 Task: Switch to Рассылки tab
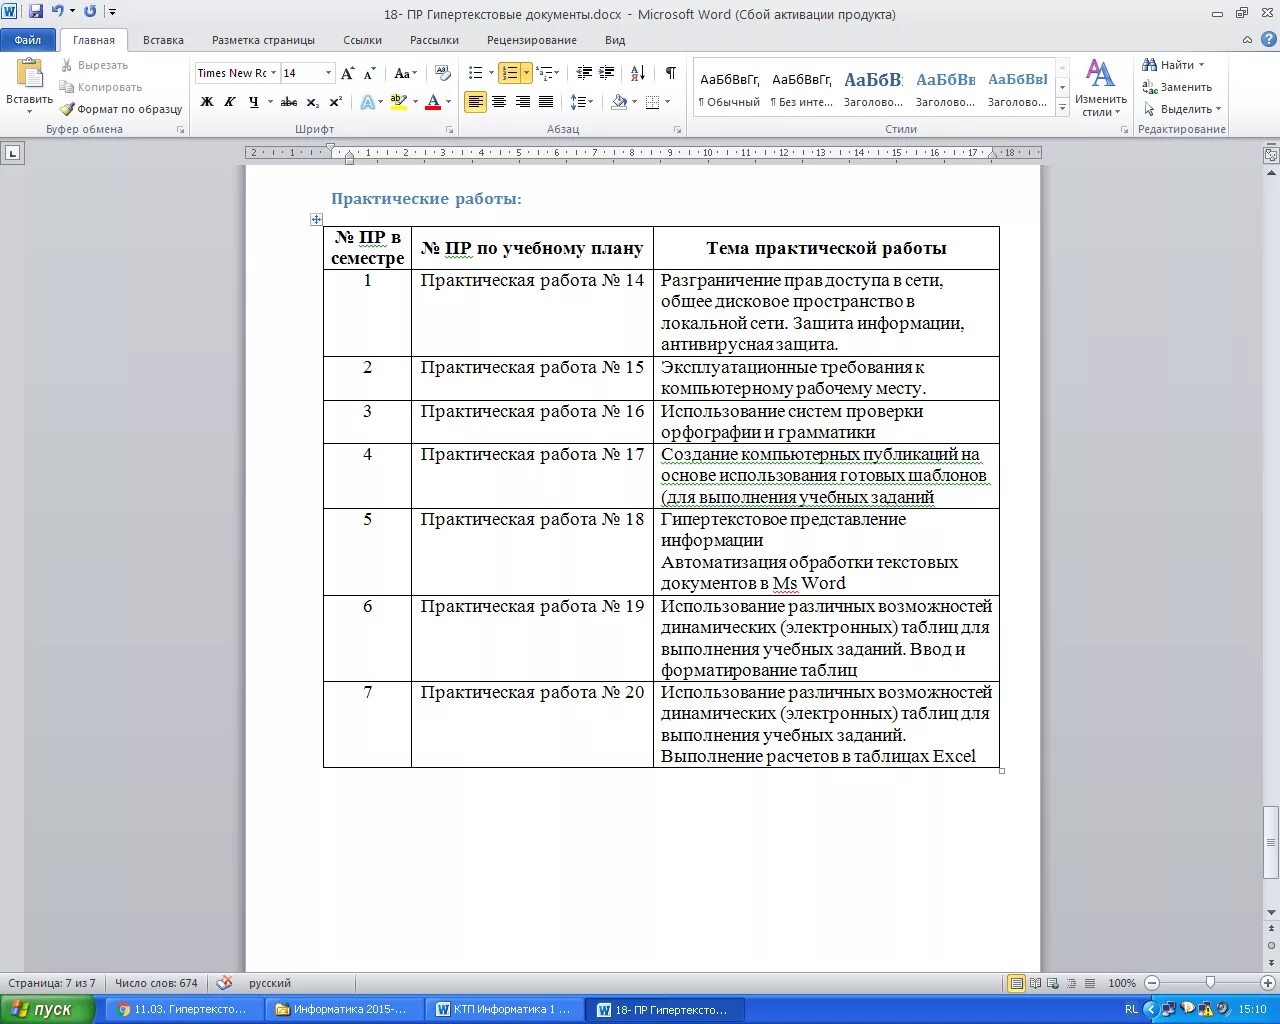point(434,40)
